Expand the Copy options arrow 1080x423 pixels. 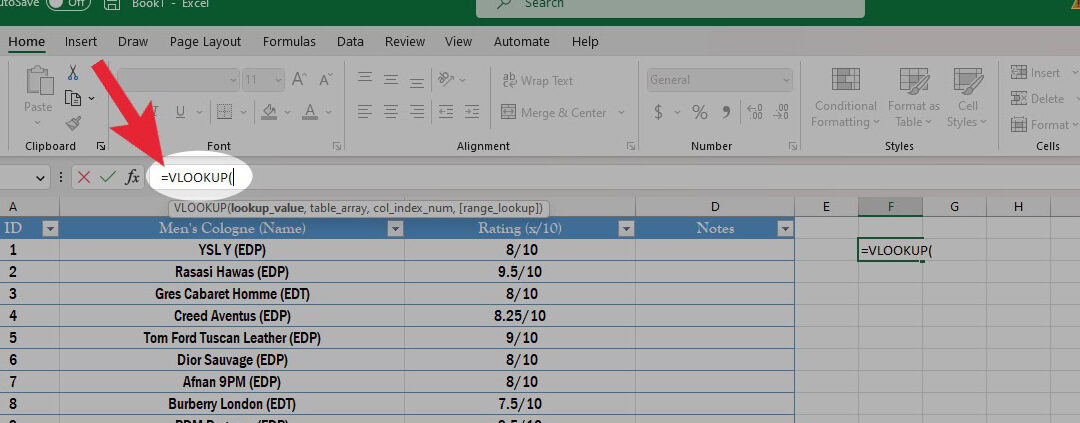(x=92, y=99)
